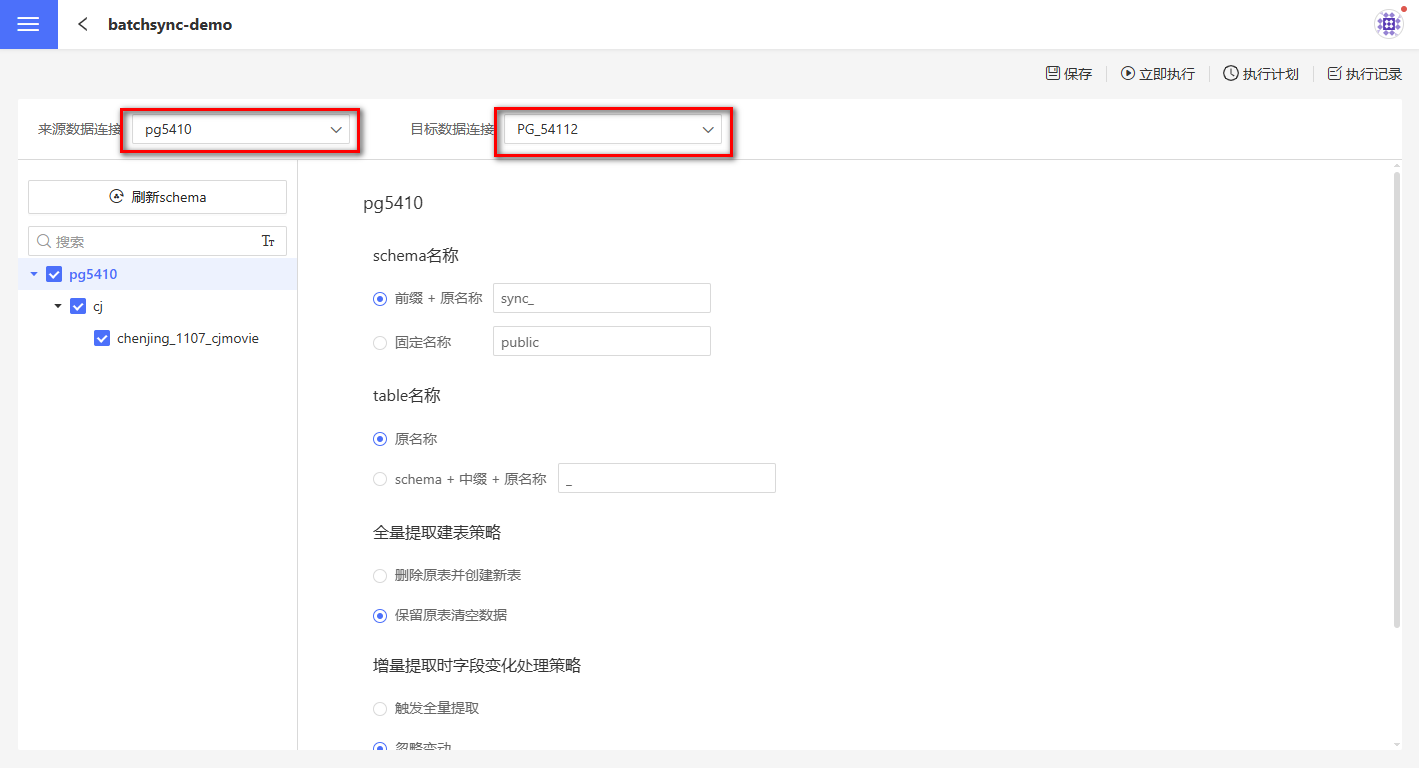The width and height of the screenshot is (1419, 768).
Task: Open 执行计划 schedule settings
Action: click(1261, 74)
